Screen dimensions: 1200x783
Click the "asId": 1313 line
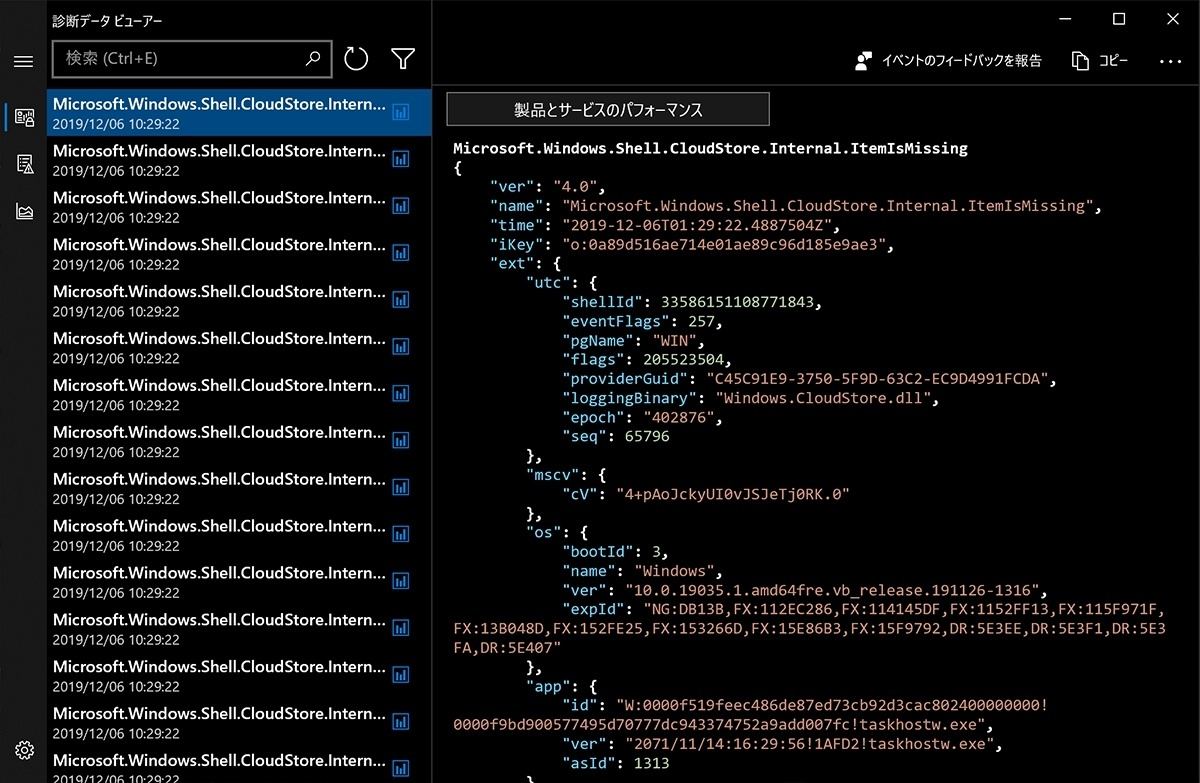click(616, 763)
